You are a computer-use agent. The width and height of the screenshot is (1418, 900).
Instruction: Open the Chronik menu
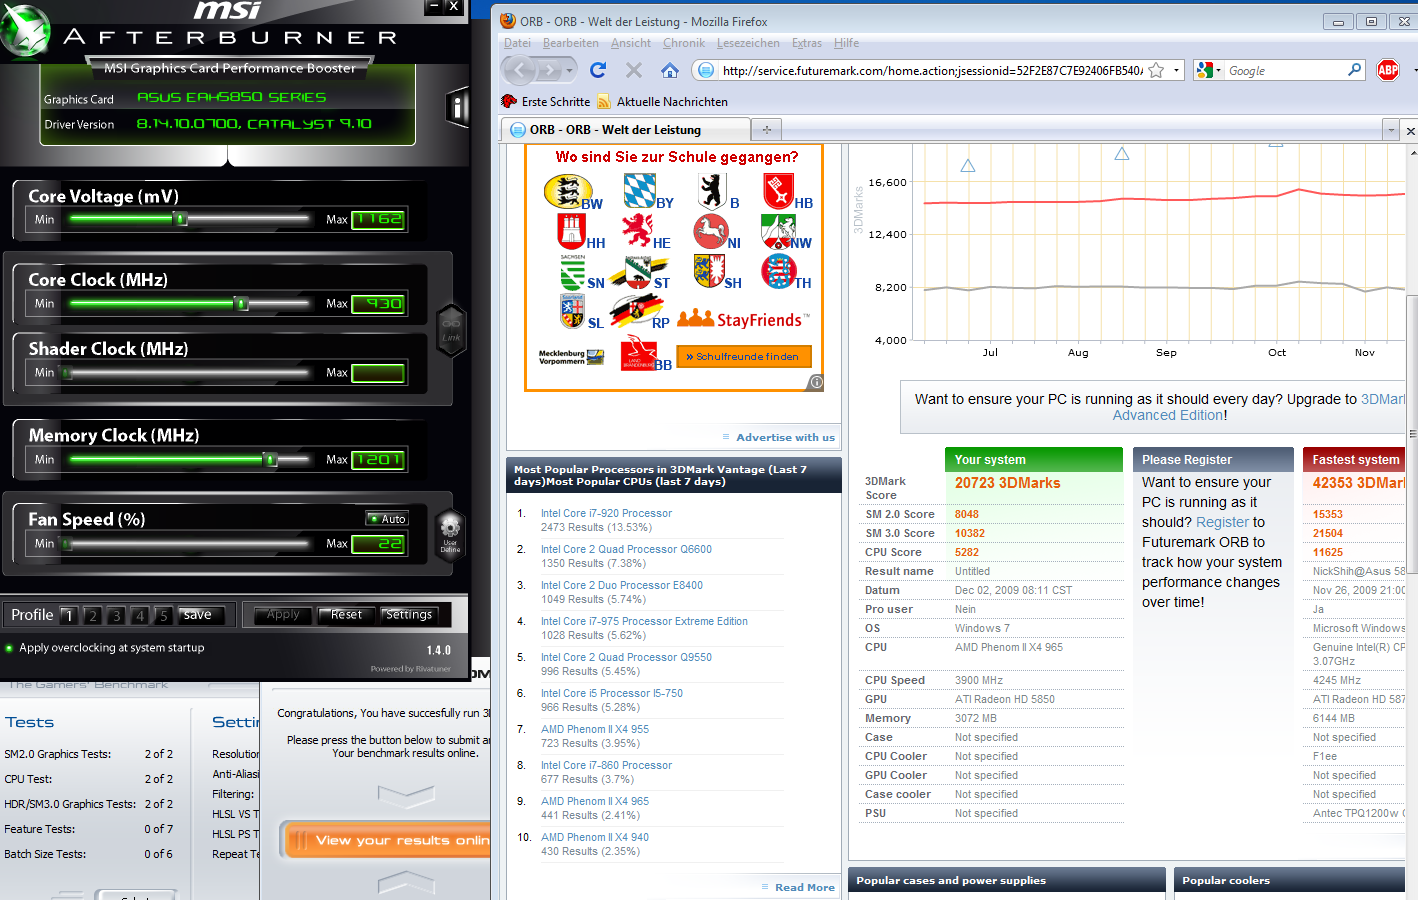684,43
